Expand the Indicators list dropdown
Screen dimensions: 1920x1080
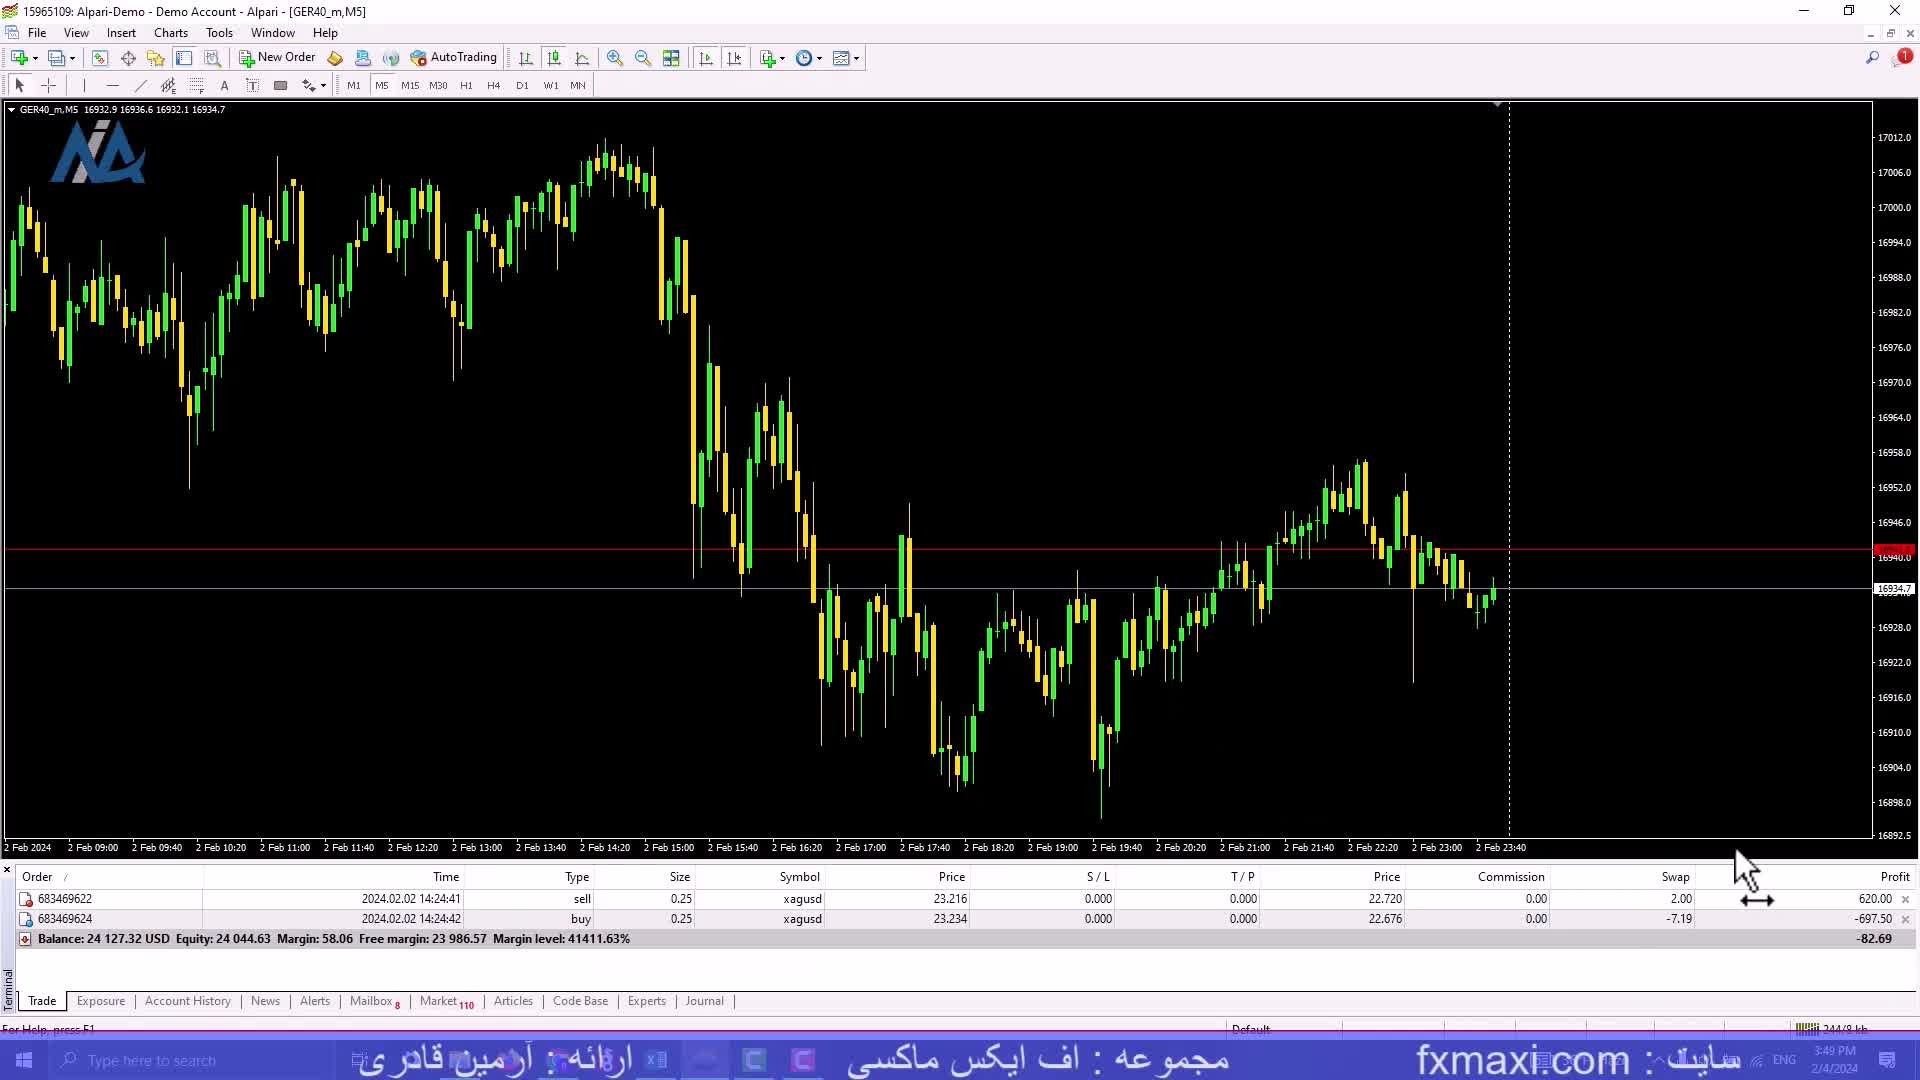[x=781, y=58]
